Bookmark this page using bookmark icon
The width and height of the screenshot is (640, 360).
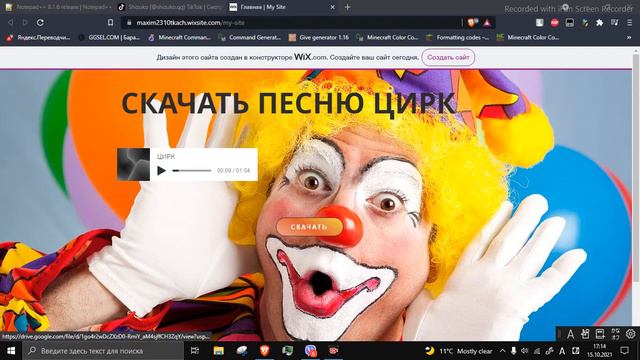pos(110,22)
